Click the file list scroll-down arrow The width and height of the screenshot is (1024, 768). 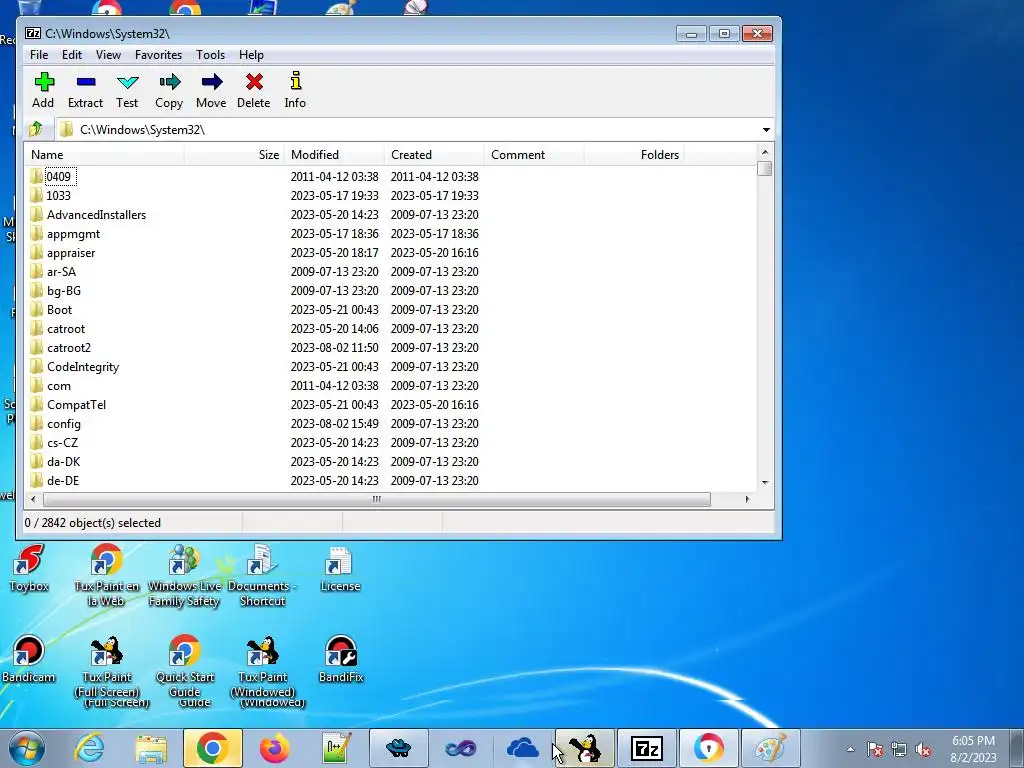tap(765, 483)
